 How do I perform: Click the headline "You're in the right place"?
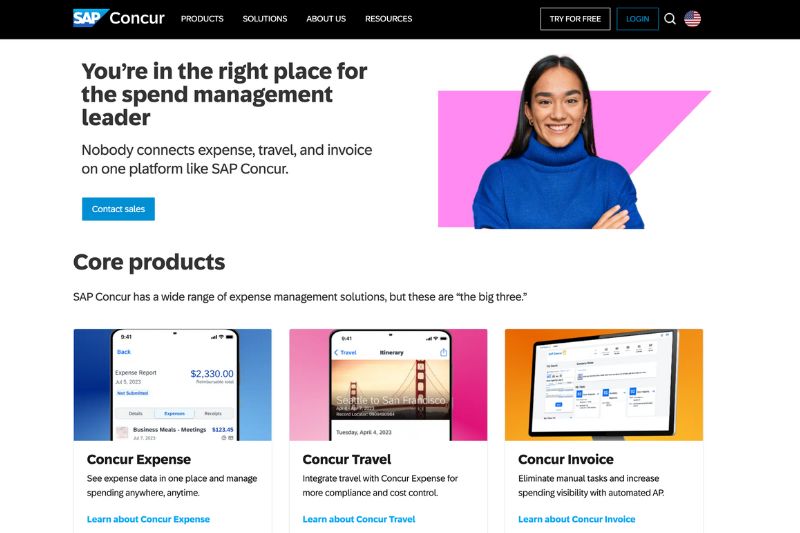pyautogui.click(x=224, y=94)
